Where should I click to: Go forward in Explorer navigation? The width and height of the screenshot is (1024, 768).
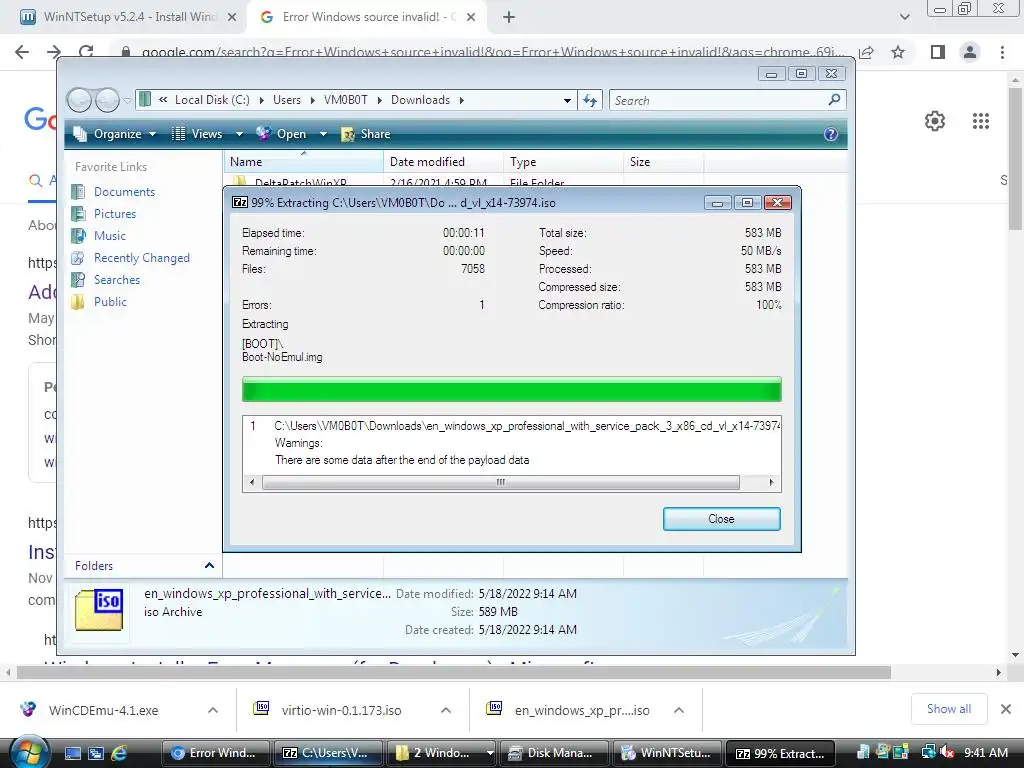pyautogui.click(x=107, y=100)
